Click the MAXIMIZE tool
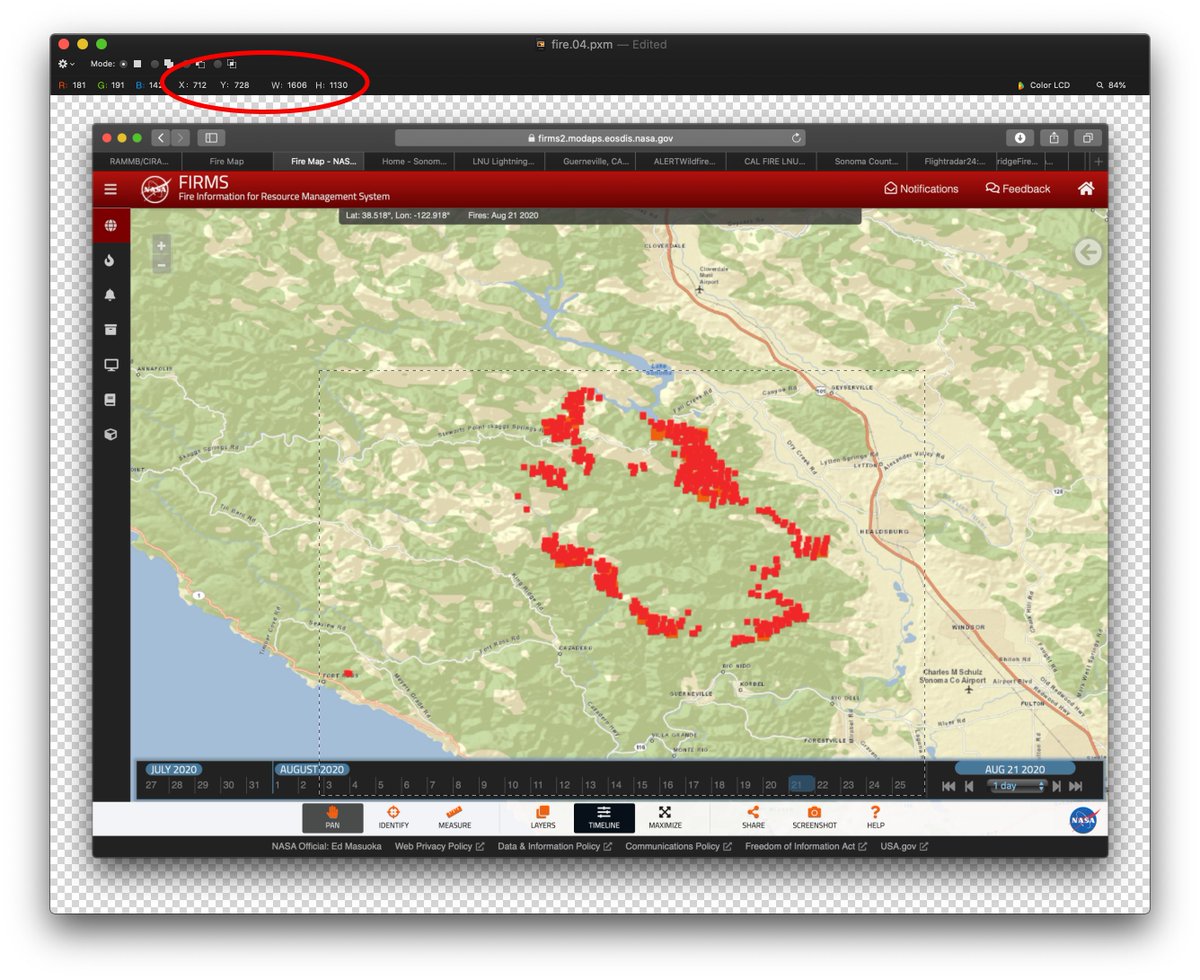This screenshot has width=1200, height=980. tap(665, 818)
